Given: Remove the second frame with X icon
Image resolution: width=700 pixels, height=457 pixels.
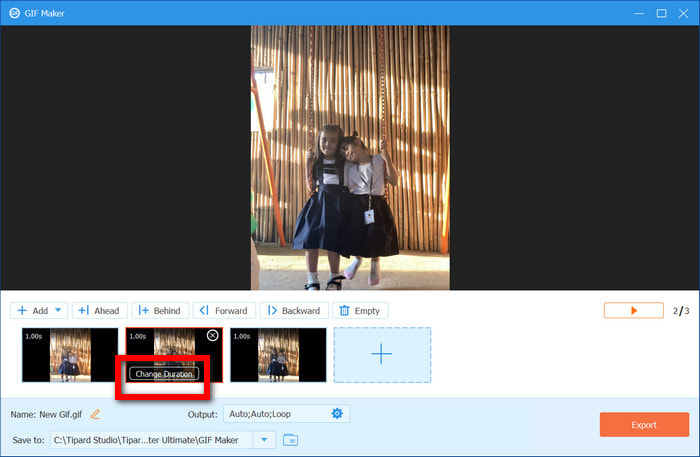Looking at the screenshot, I should click(212, 336).
